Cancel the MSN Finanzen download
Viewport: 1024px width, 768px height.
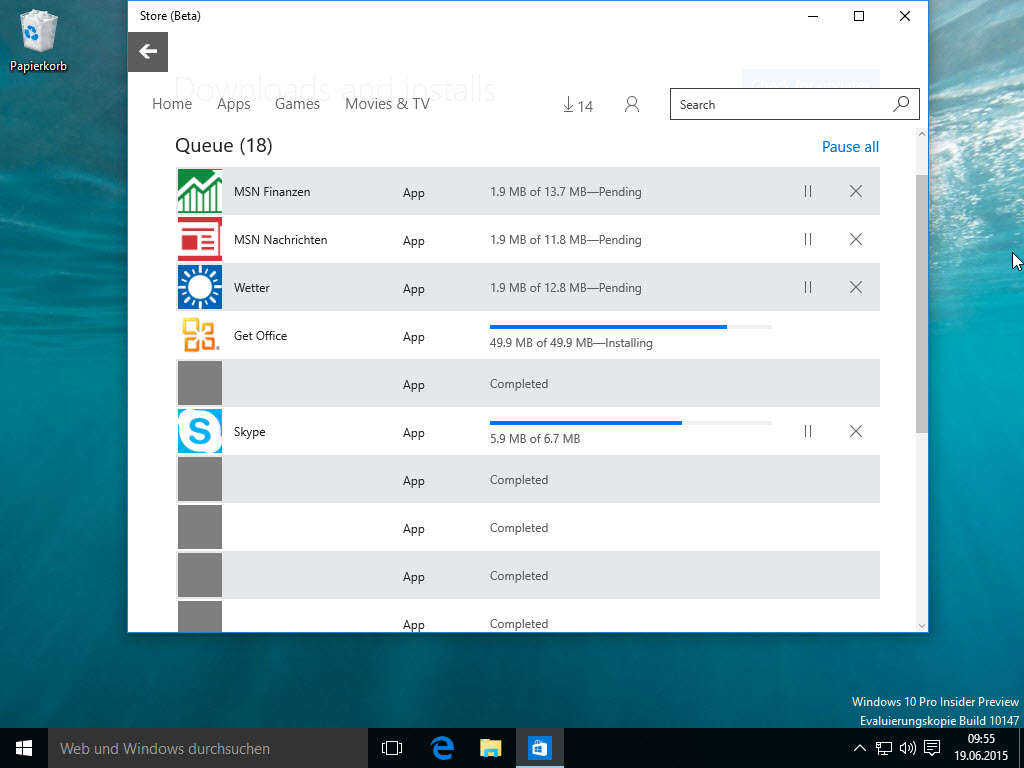pyautogui.click(x=856, y=191)
